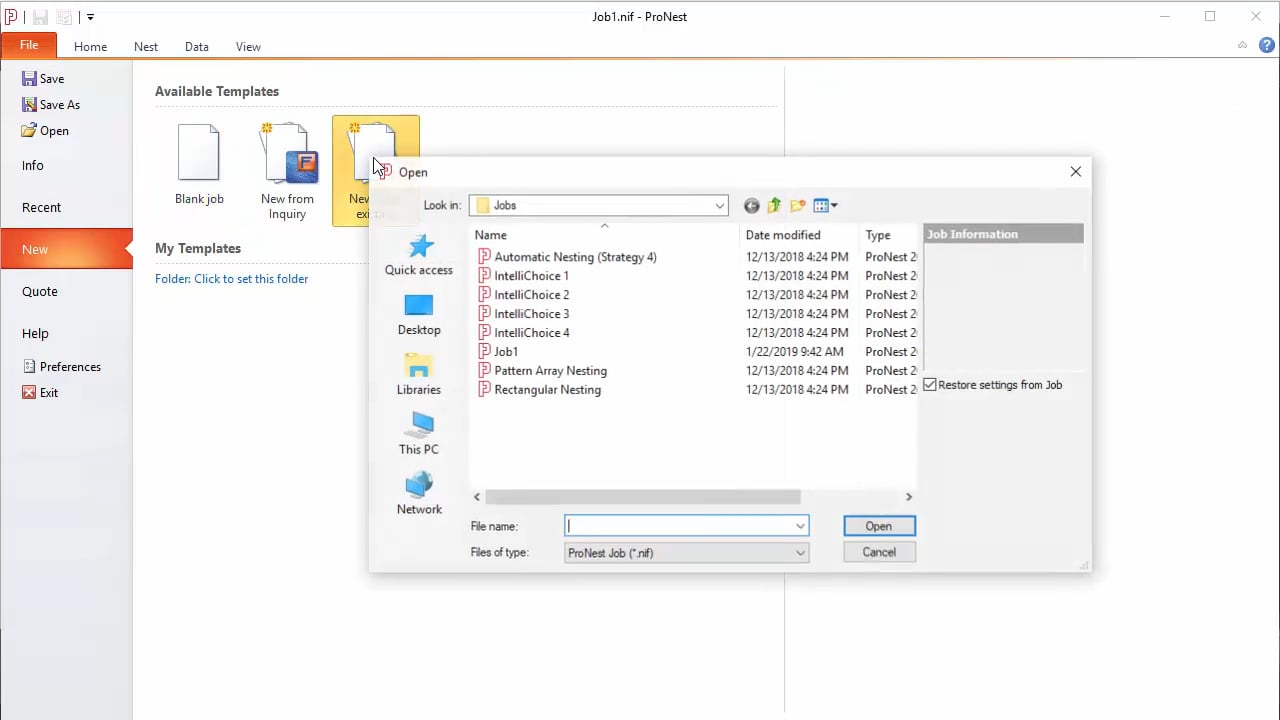Select the Libraries location icon
The height and width of the screenshot is (720, 1280).
pyautogui.click(x=419, y=366)
